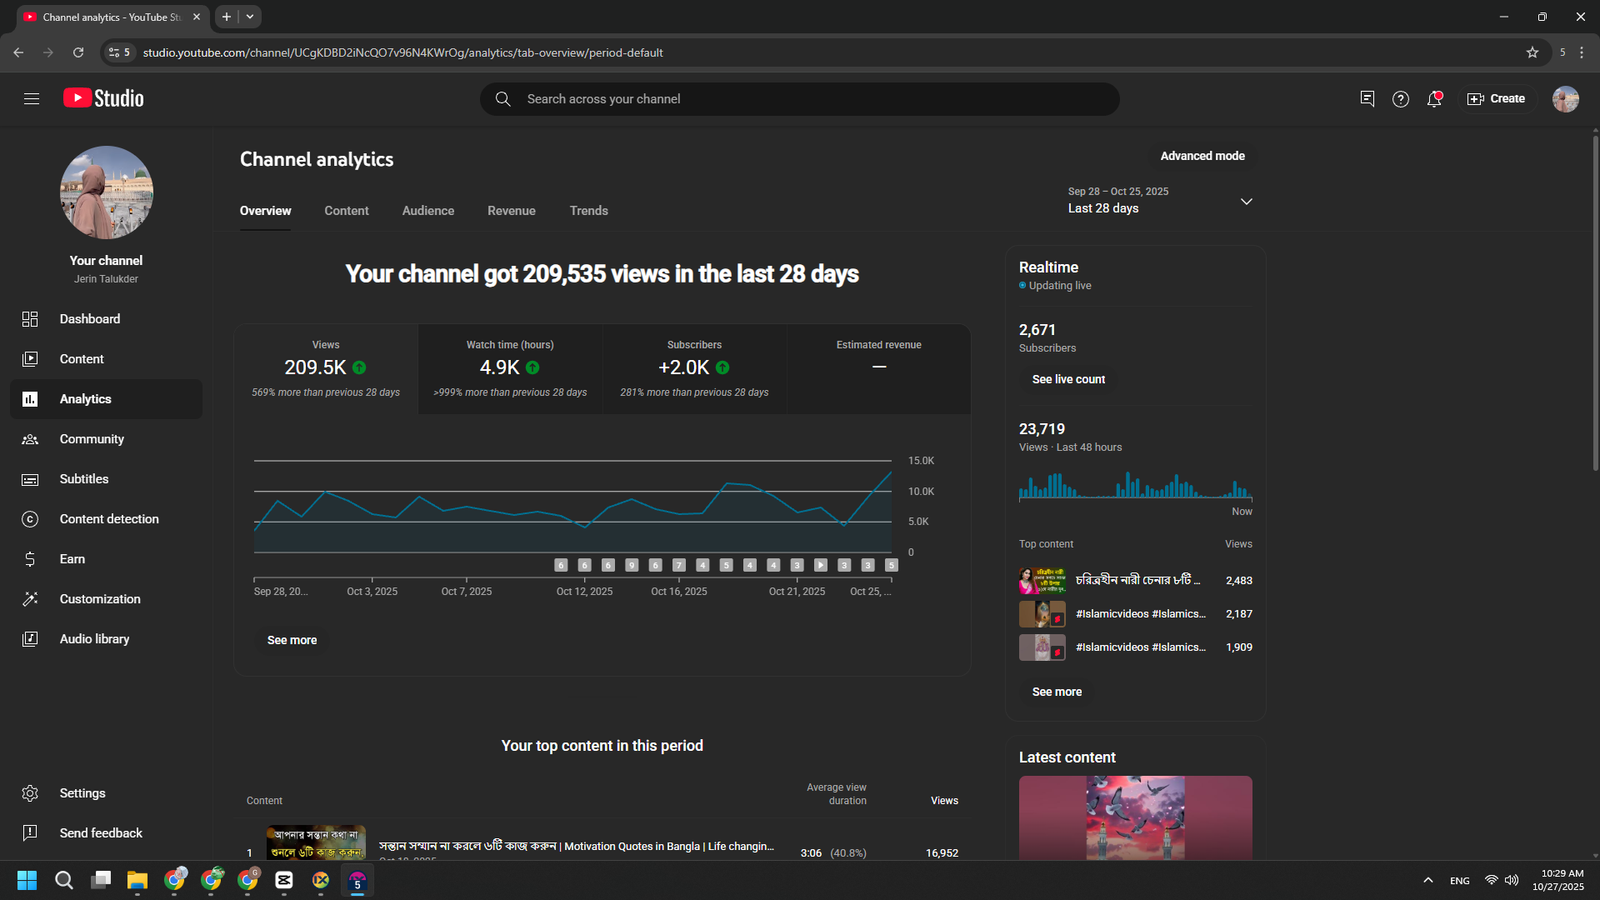Open the hamburger navigation menu
The height and width of the screenshot is (900, 1600).
(31, 99)
